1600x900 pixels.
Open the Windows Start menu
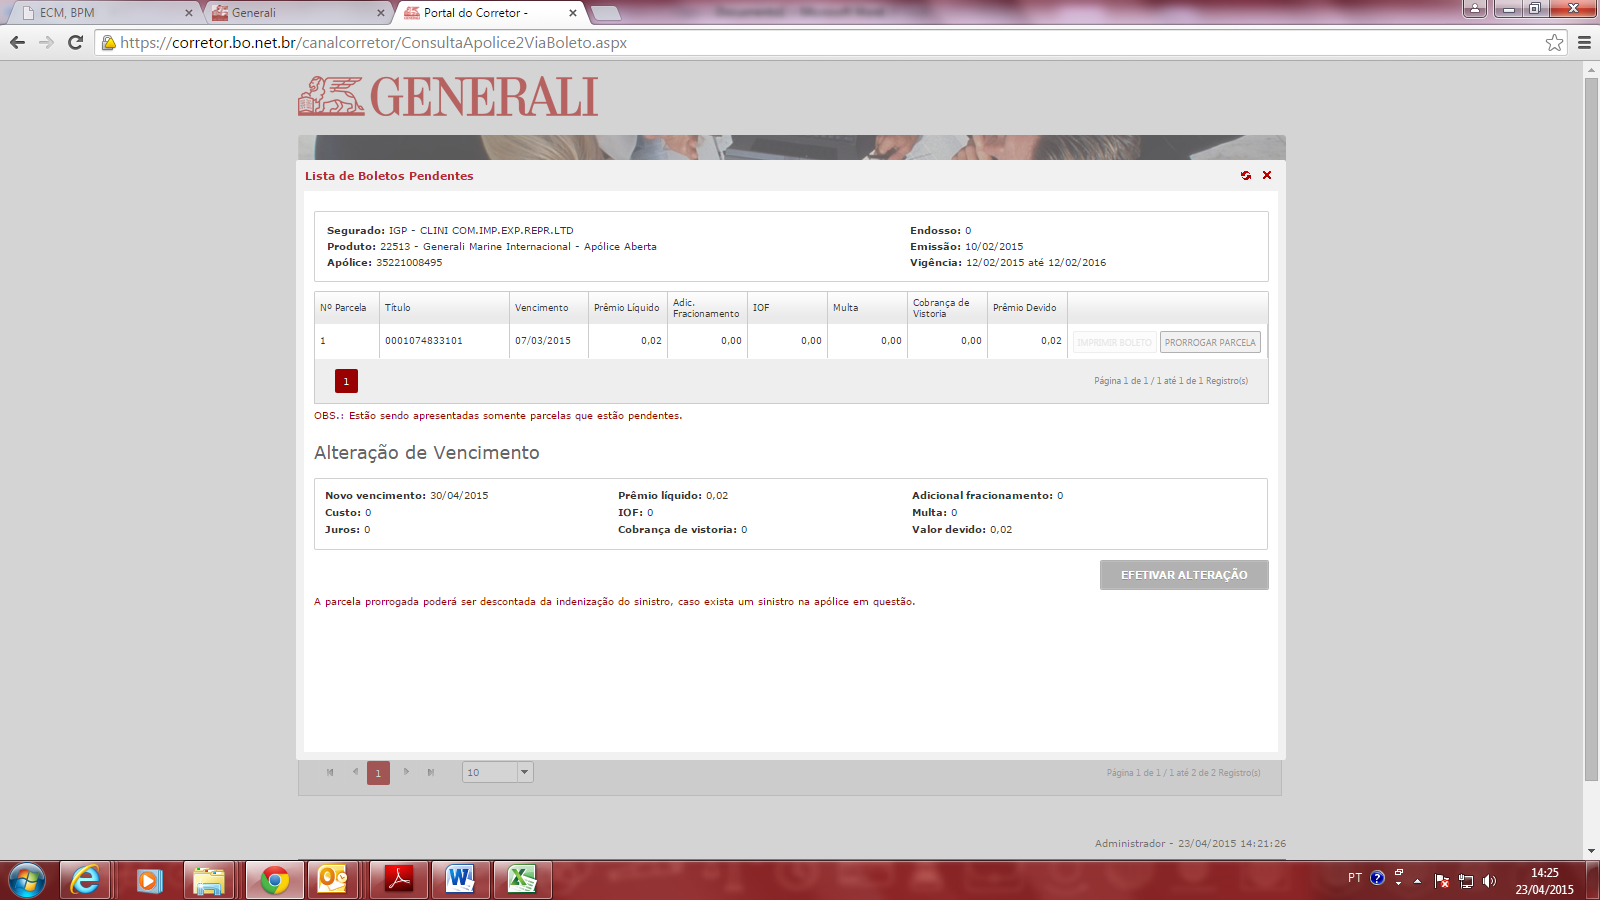coord(27,881)
